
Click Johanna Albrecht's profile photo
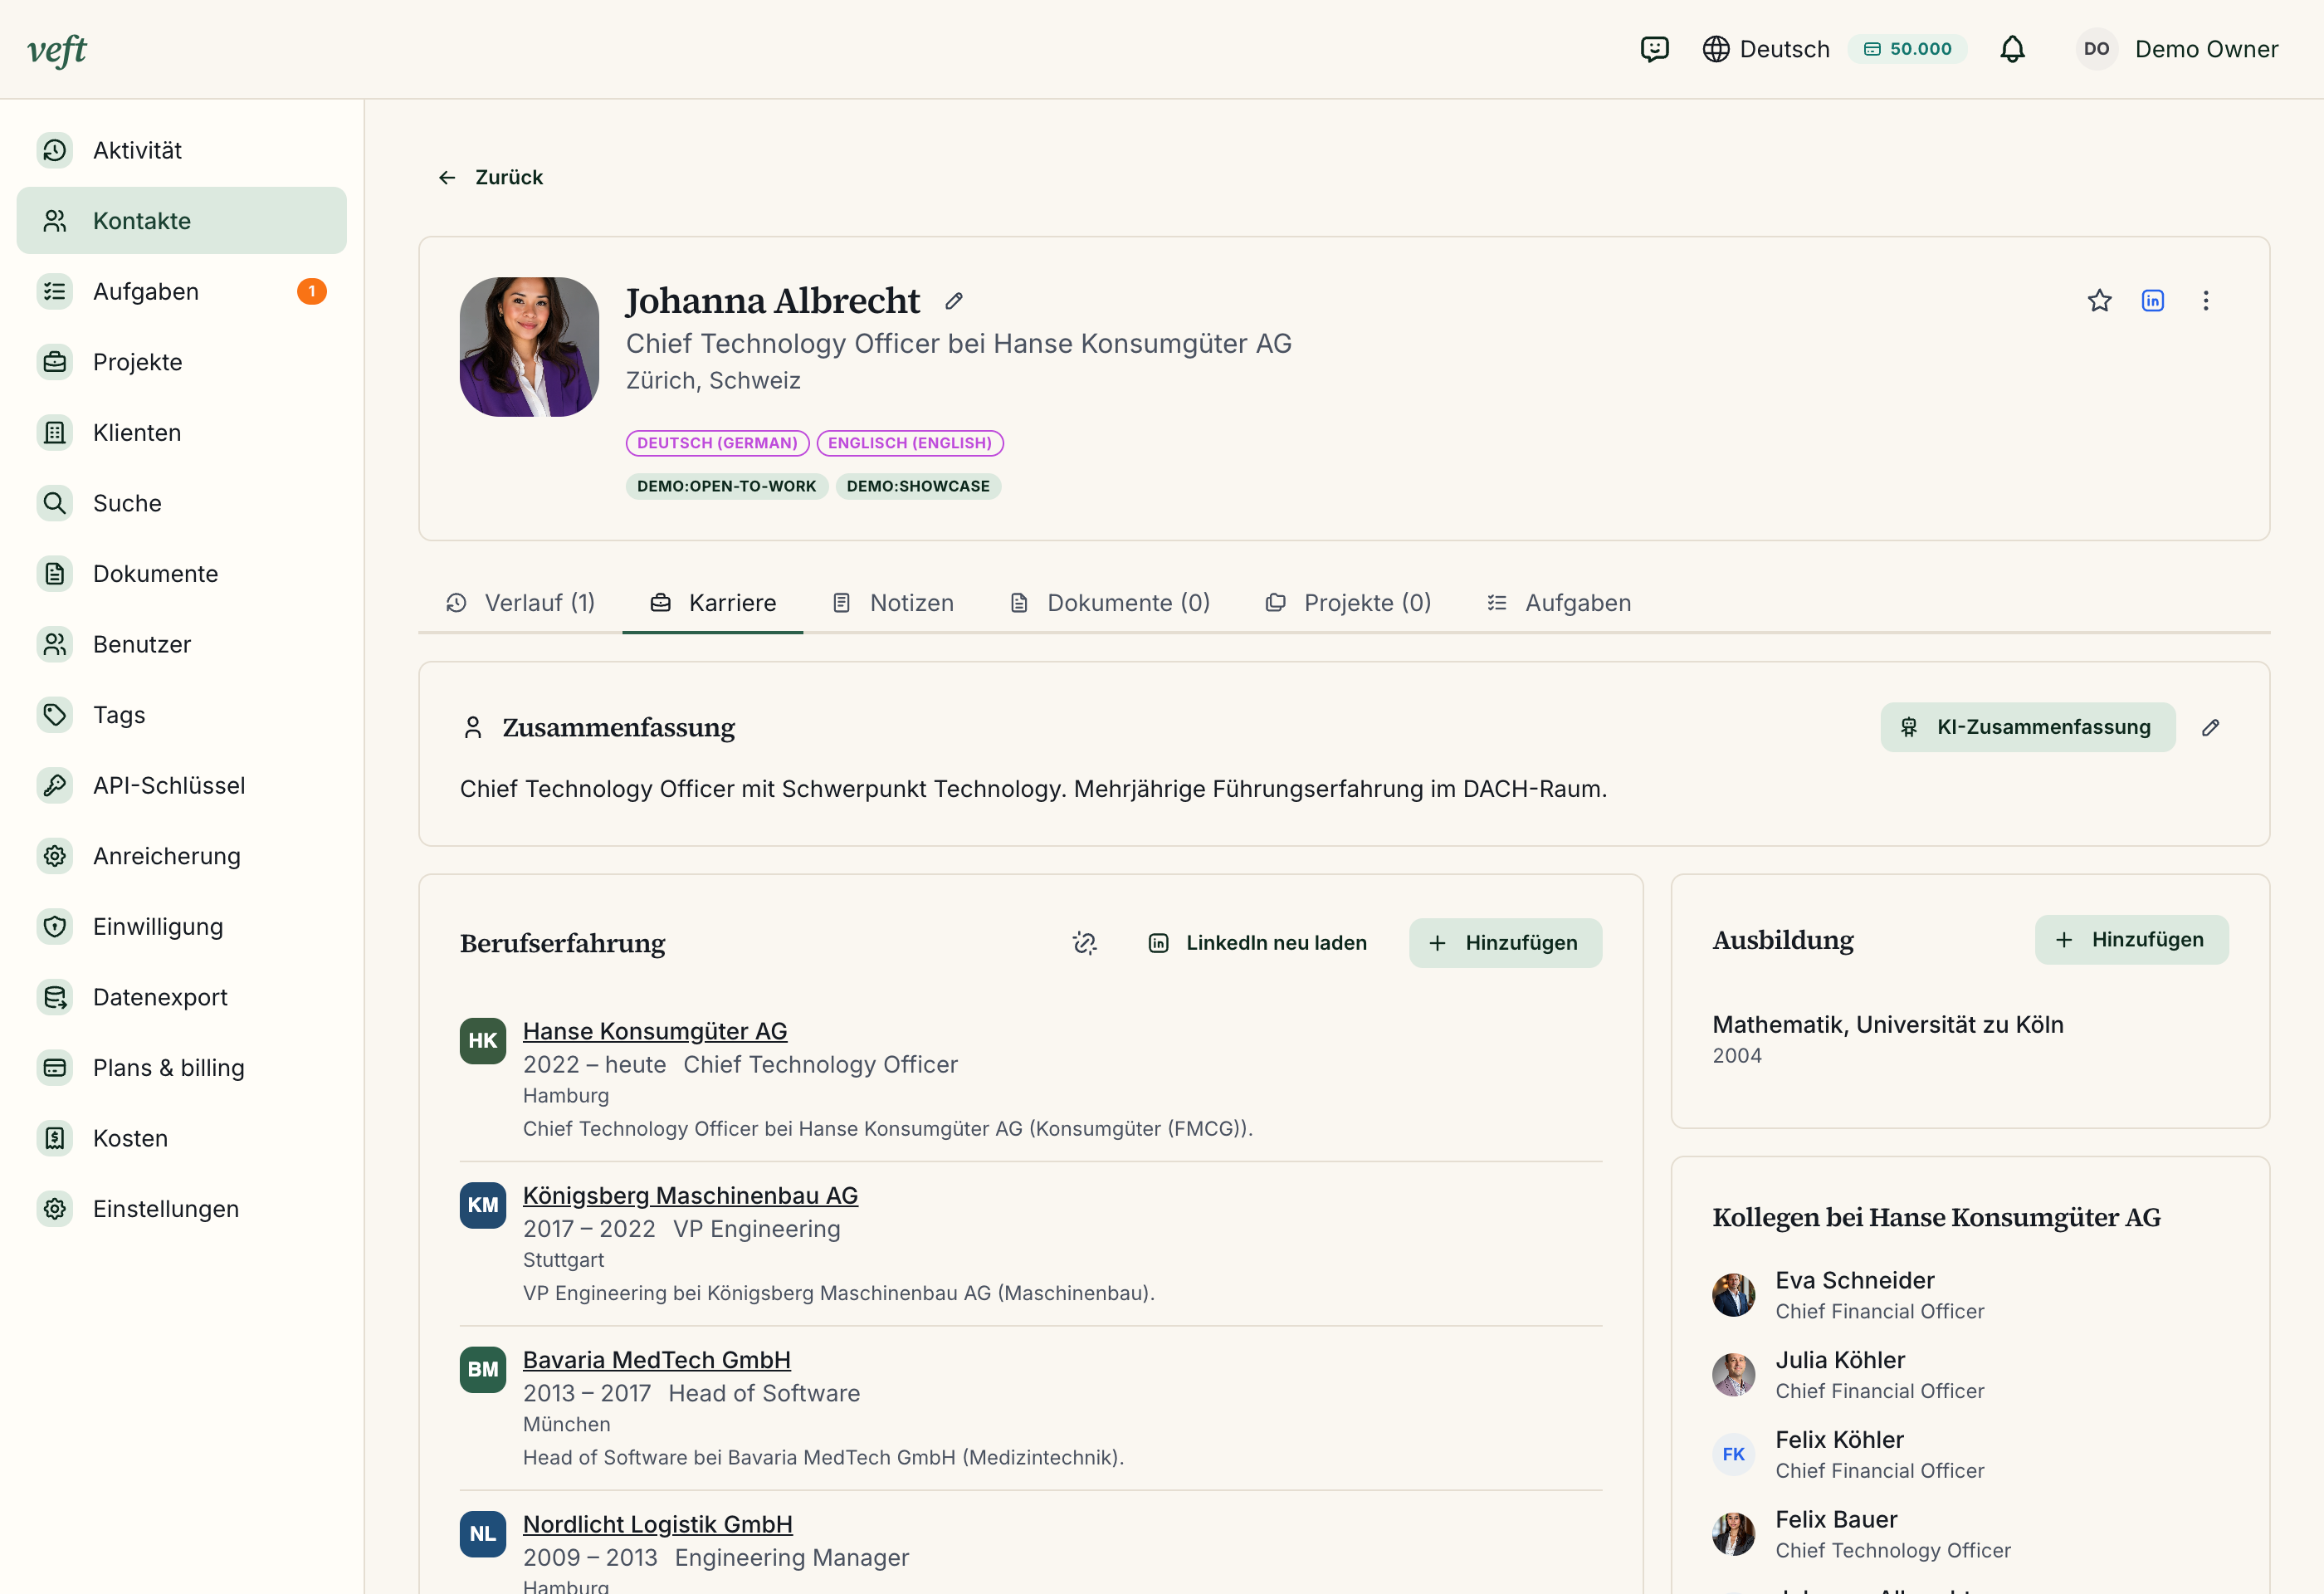529,347
